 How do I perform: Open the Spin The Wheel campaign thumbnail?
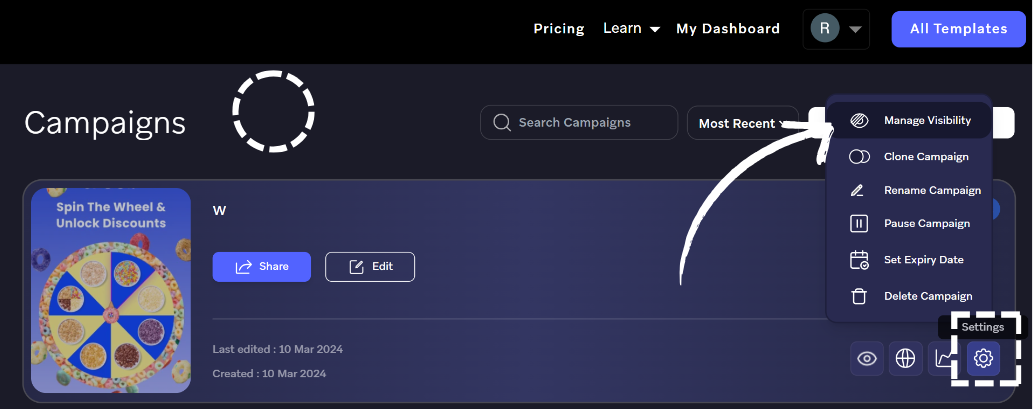pos(111,290)
